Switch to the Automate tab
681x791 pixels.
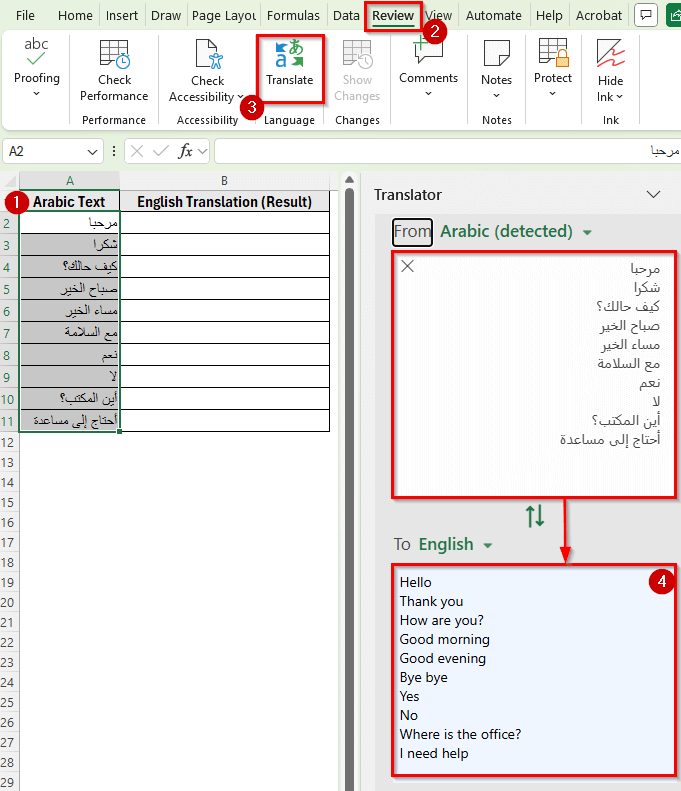point(493,16)
